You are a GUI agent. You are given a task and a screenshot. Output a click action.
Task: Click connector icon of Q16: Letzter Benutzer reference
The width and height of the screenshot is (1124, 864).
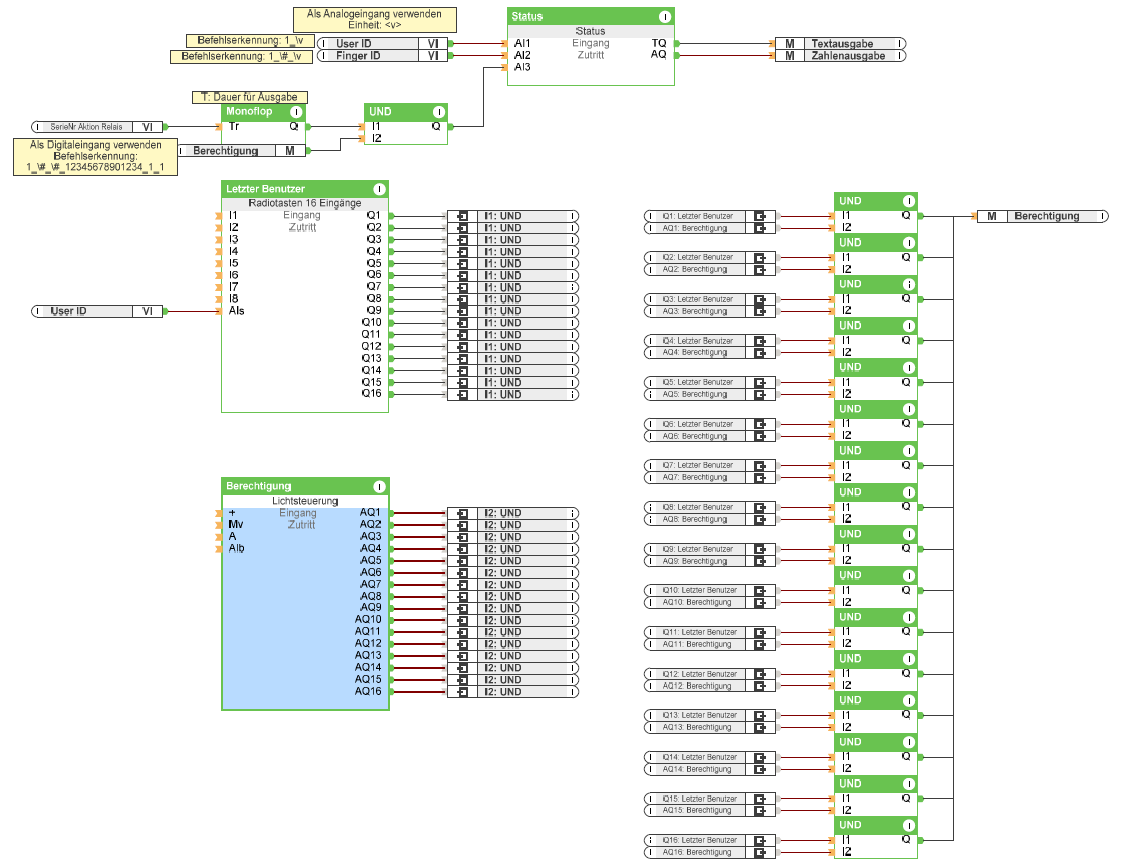[761, 840]
